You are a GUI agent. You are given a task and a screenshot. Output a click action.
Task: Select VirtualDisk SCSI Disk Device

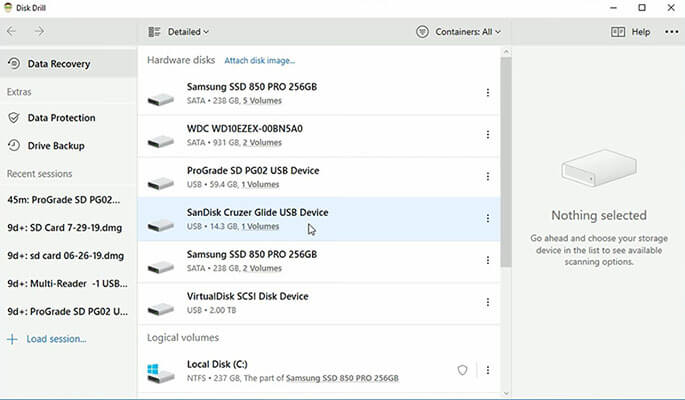(319, 303)
